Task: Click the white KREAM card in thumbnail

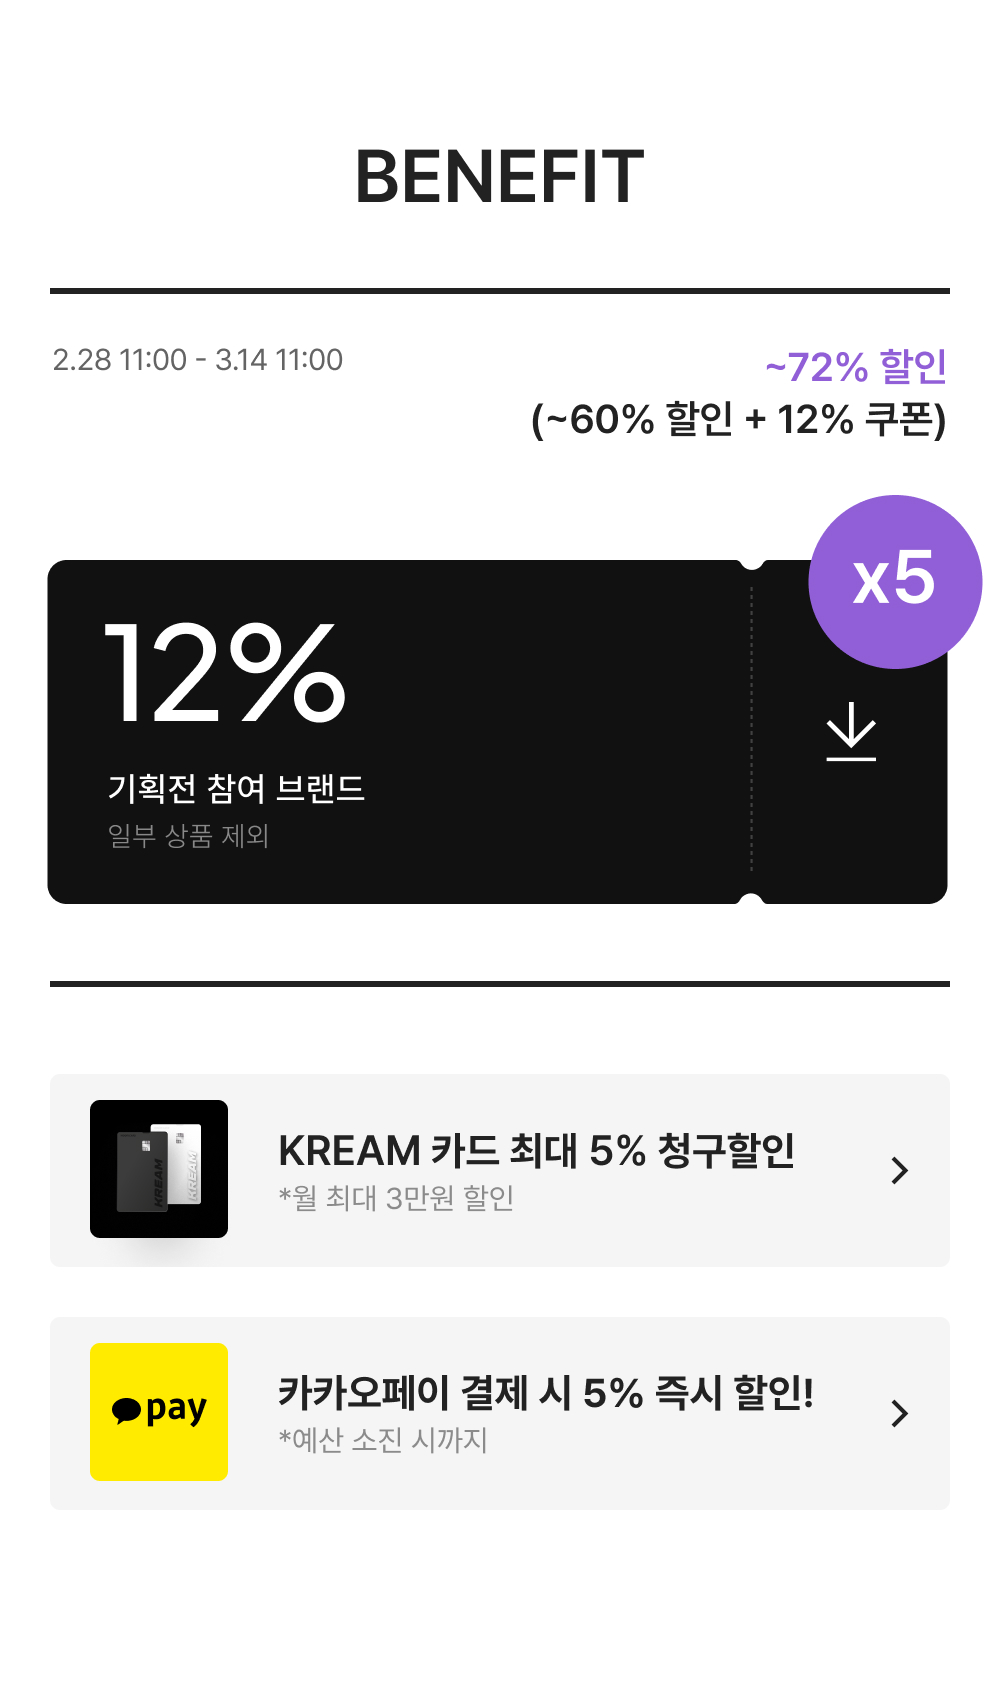Action: tap(185, 1164)
